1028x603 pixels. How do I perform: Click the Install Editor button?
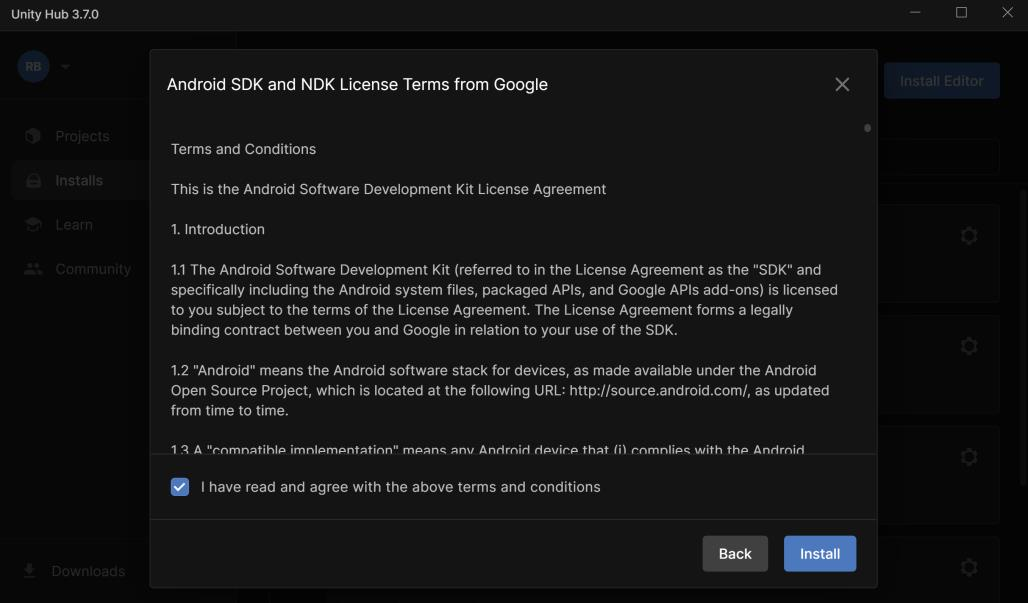[x=941, y=81]
